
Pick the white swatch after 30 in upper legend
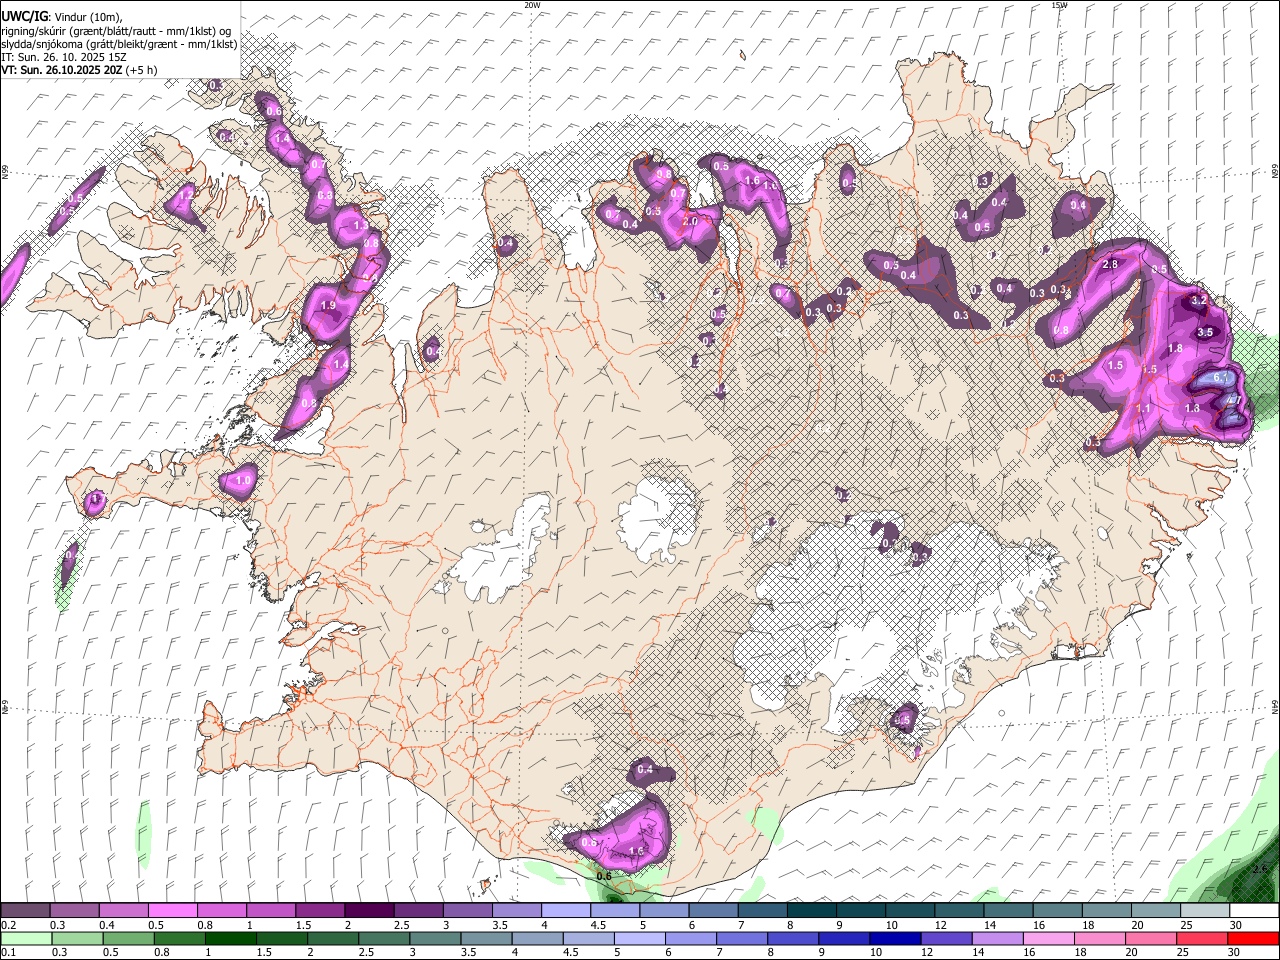[x=1254, y=911]
